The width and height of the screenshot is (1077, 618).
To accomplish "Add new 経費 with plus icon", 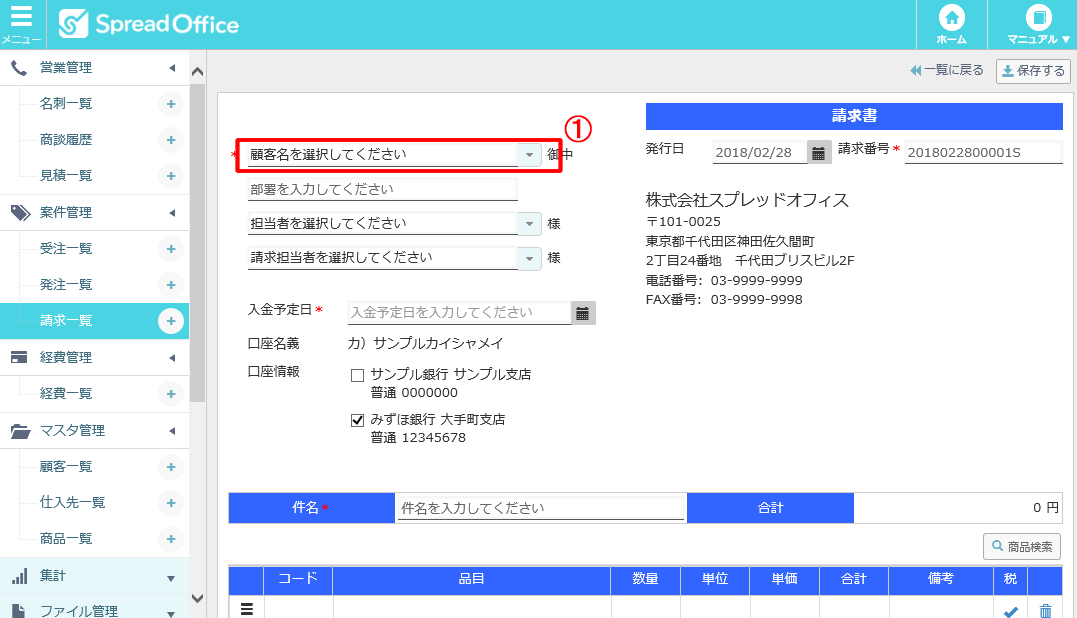I will (171, 394).
